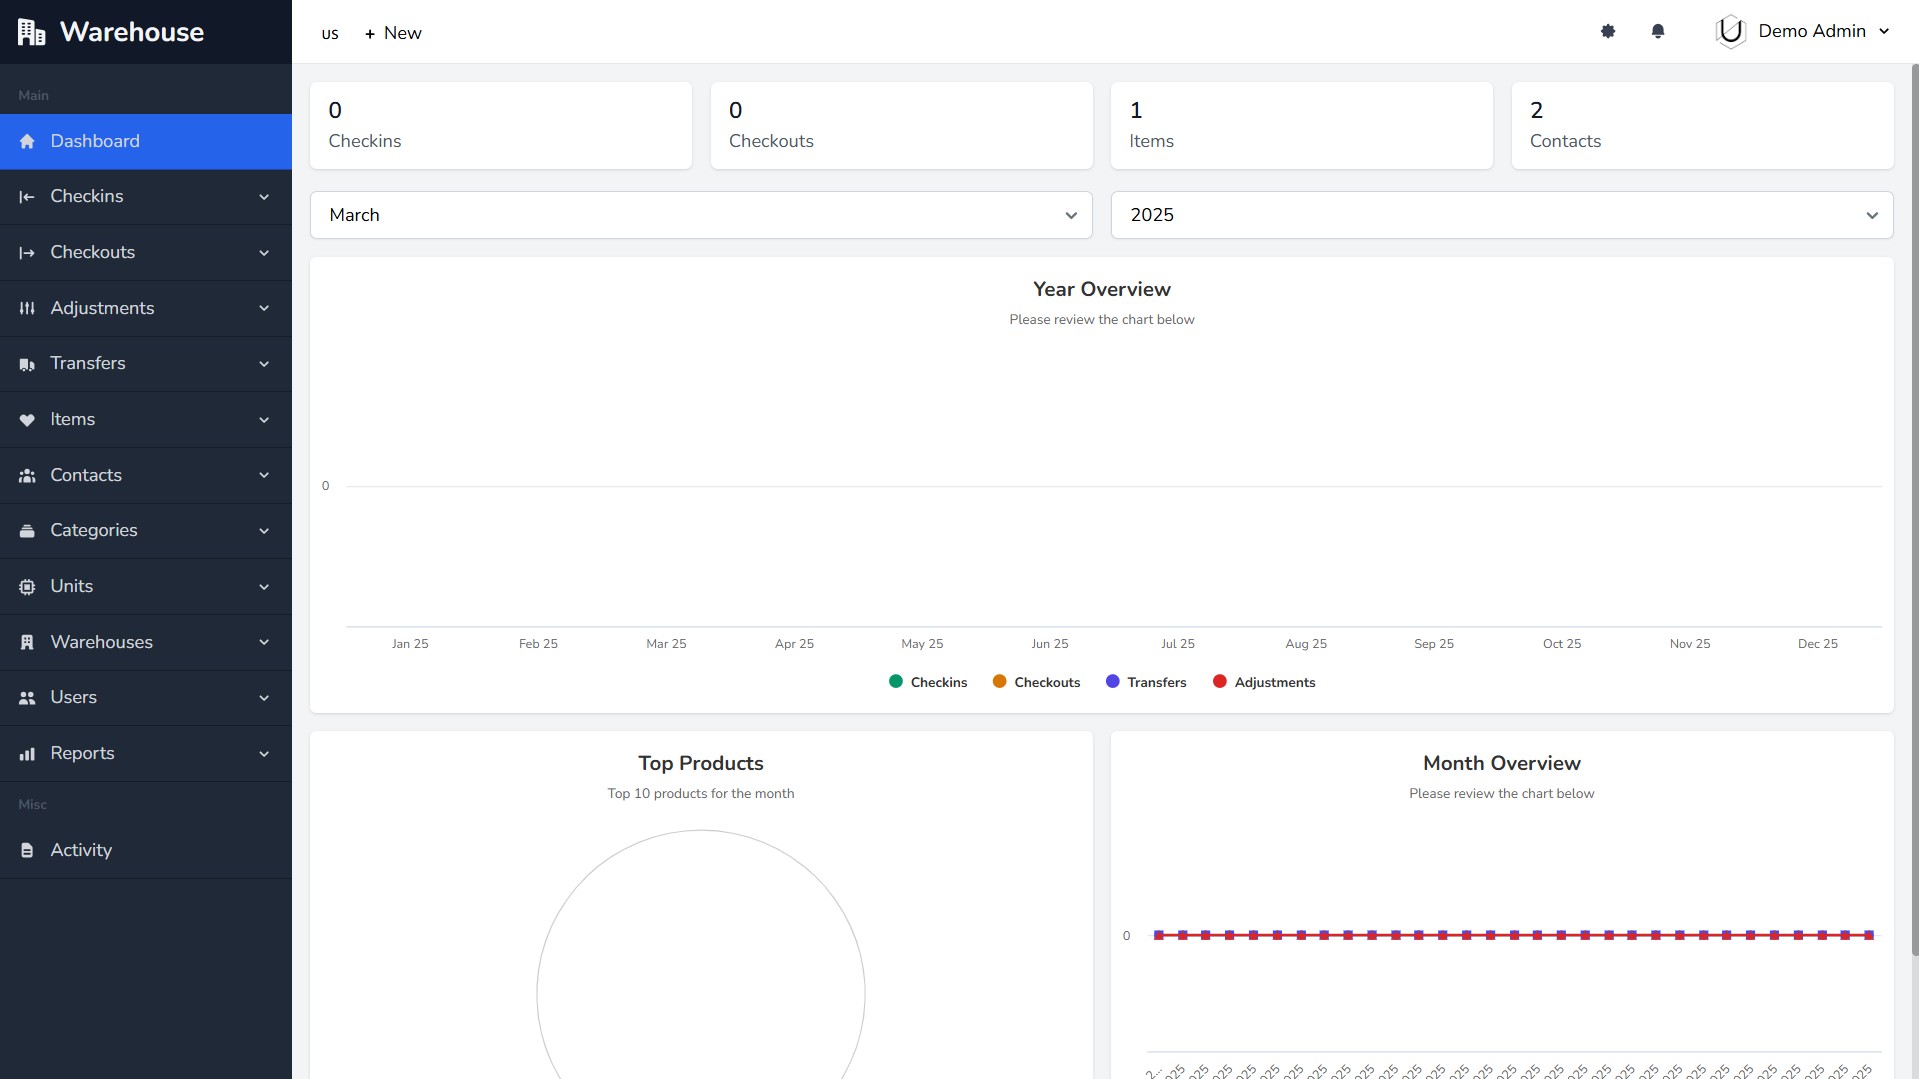Hide Adjustments series via legend
Viewport: 1919px width, 1079px height.
(1264, 682)
